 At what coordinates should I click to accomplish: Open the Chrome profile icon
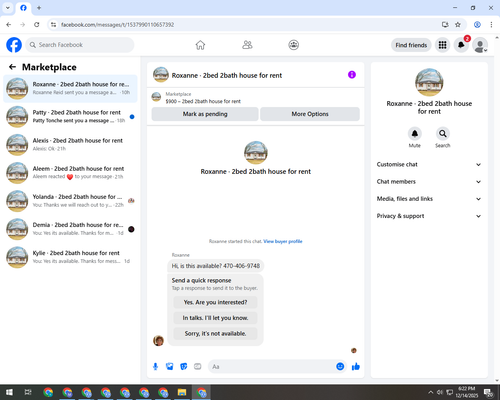[477, 25]
